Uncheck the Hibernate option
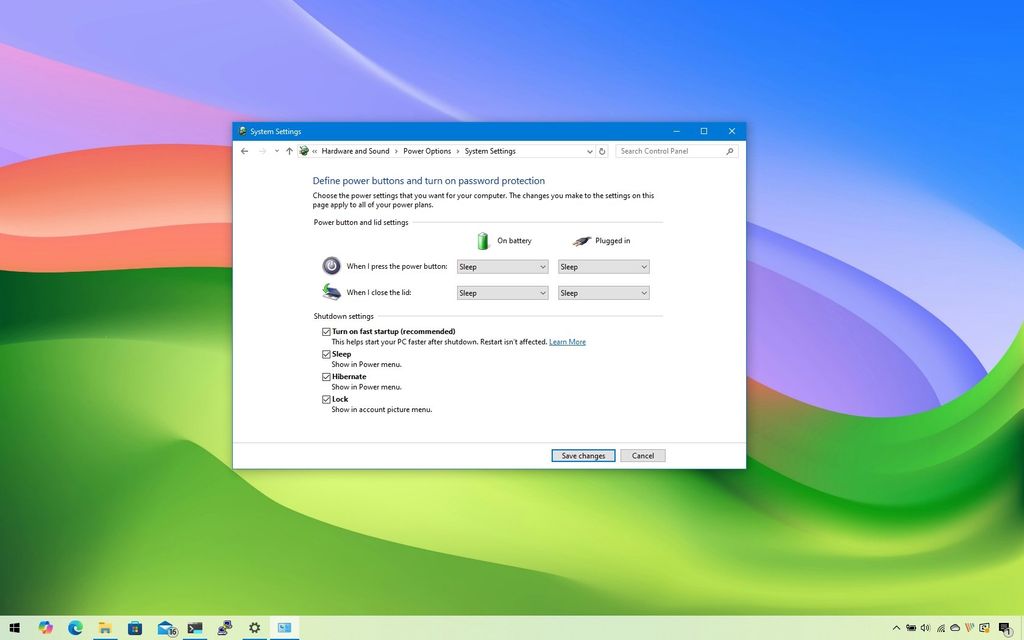 click(x=326, y=377)
